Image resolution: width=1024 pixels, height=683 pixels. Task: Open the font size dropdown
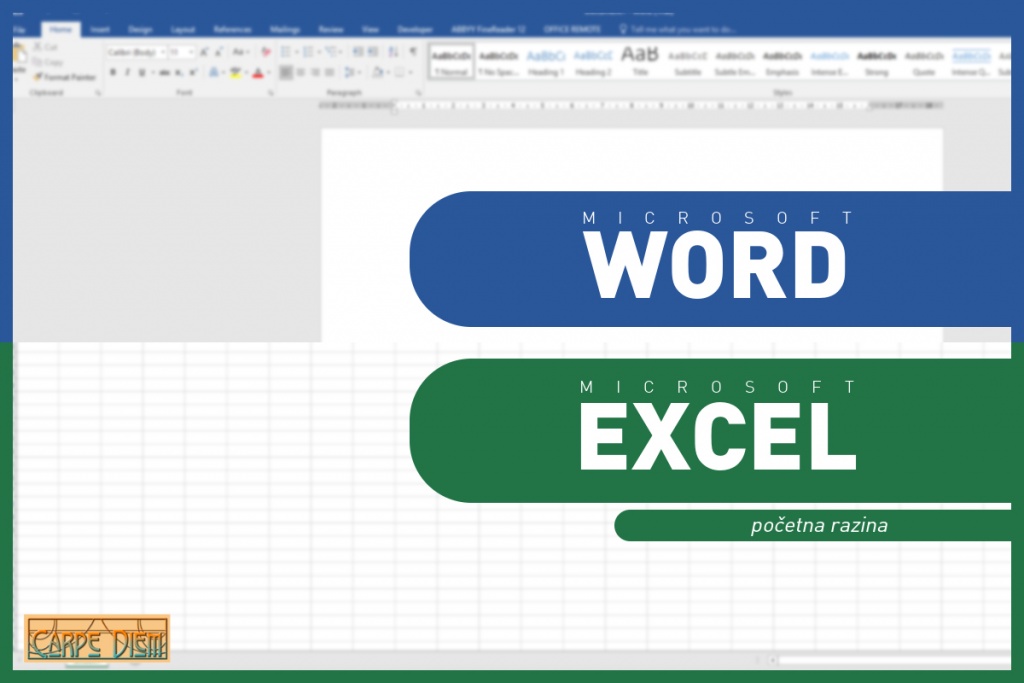pyautogui.click(x=181, y=52)
